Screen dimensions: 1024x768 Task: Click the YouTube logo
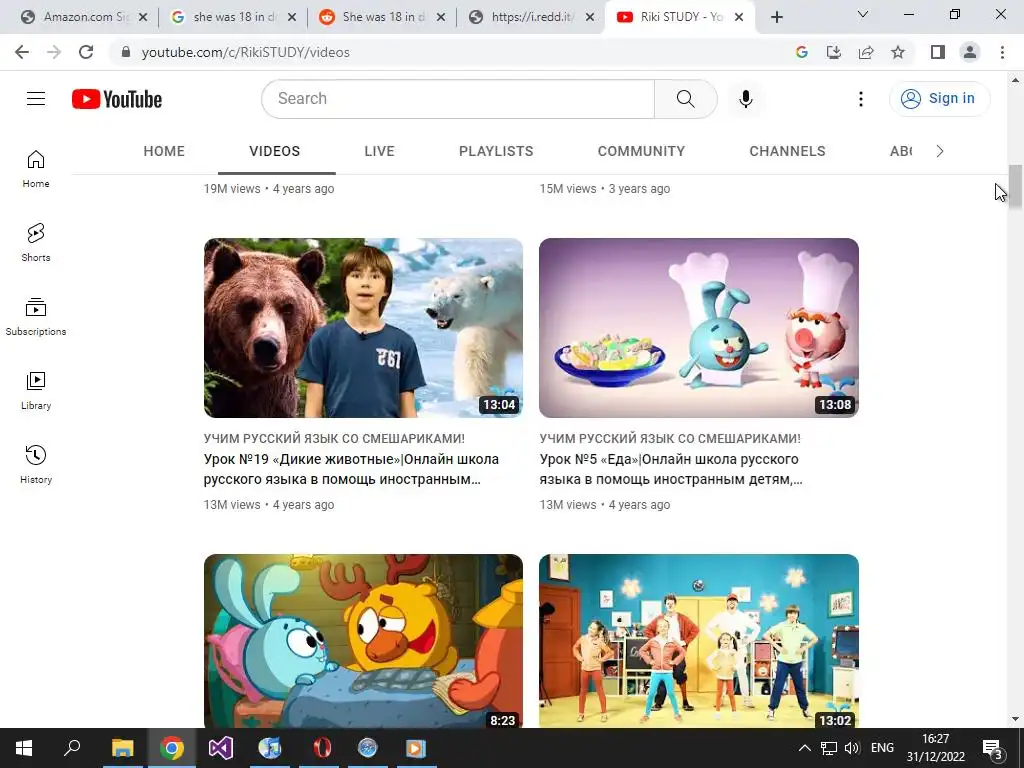click(117, 99)
